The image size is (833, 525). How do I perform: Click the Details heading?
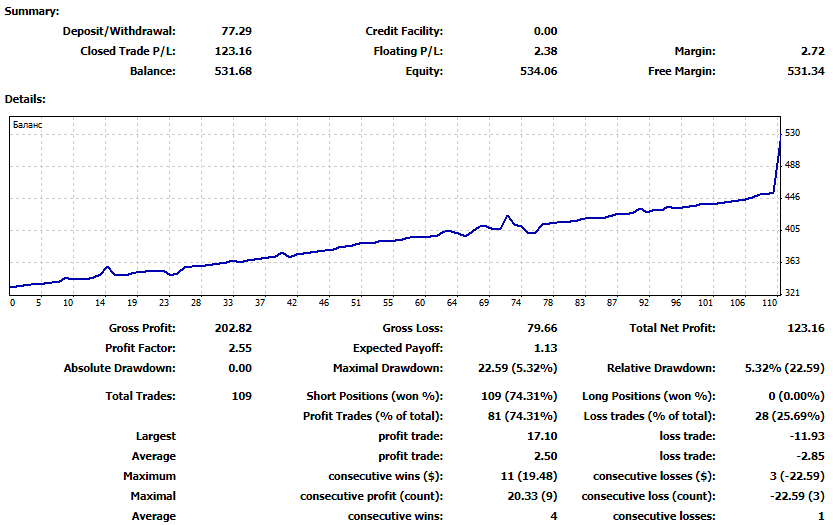[25, 99]
